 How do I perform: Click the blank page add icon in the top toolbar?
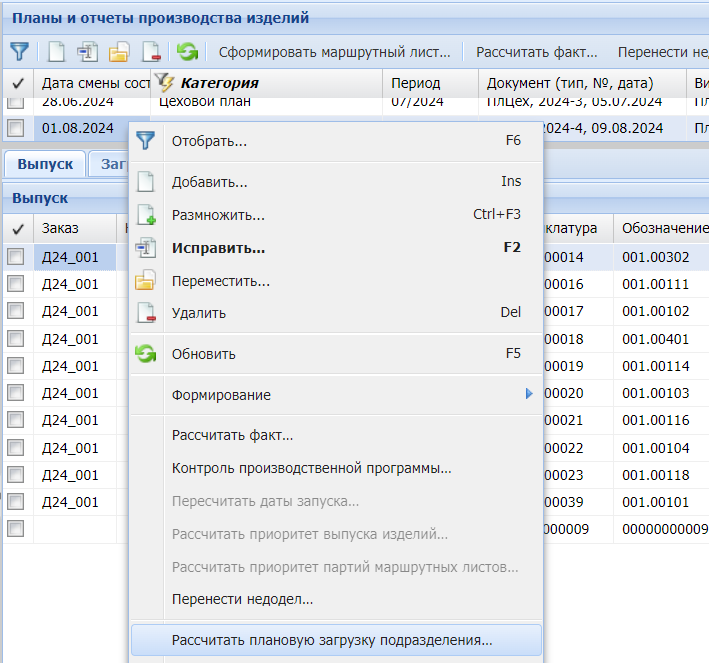[x=57, y=51]
